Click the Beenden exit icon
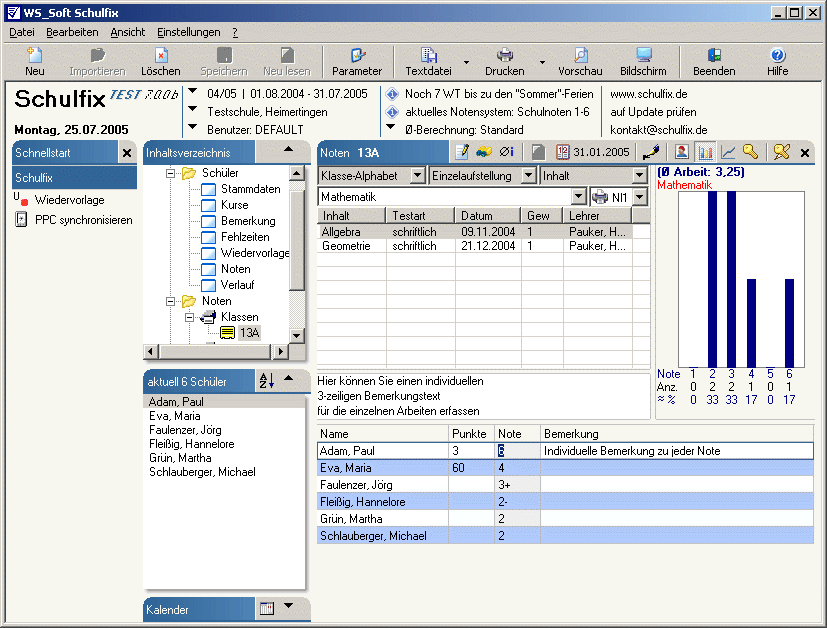This screenshot has width=827, height=628. [714, 56]
